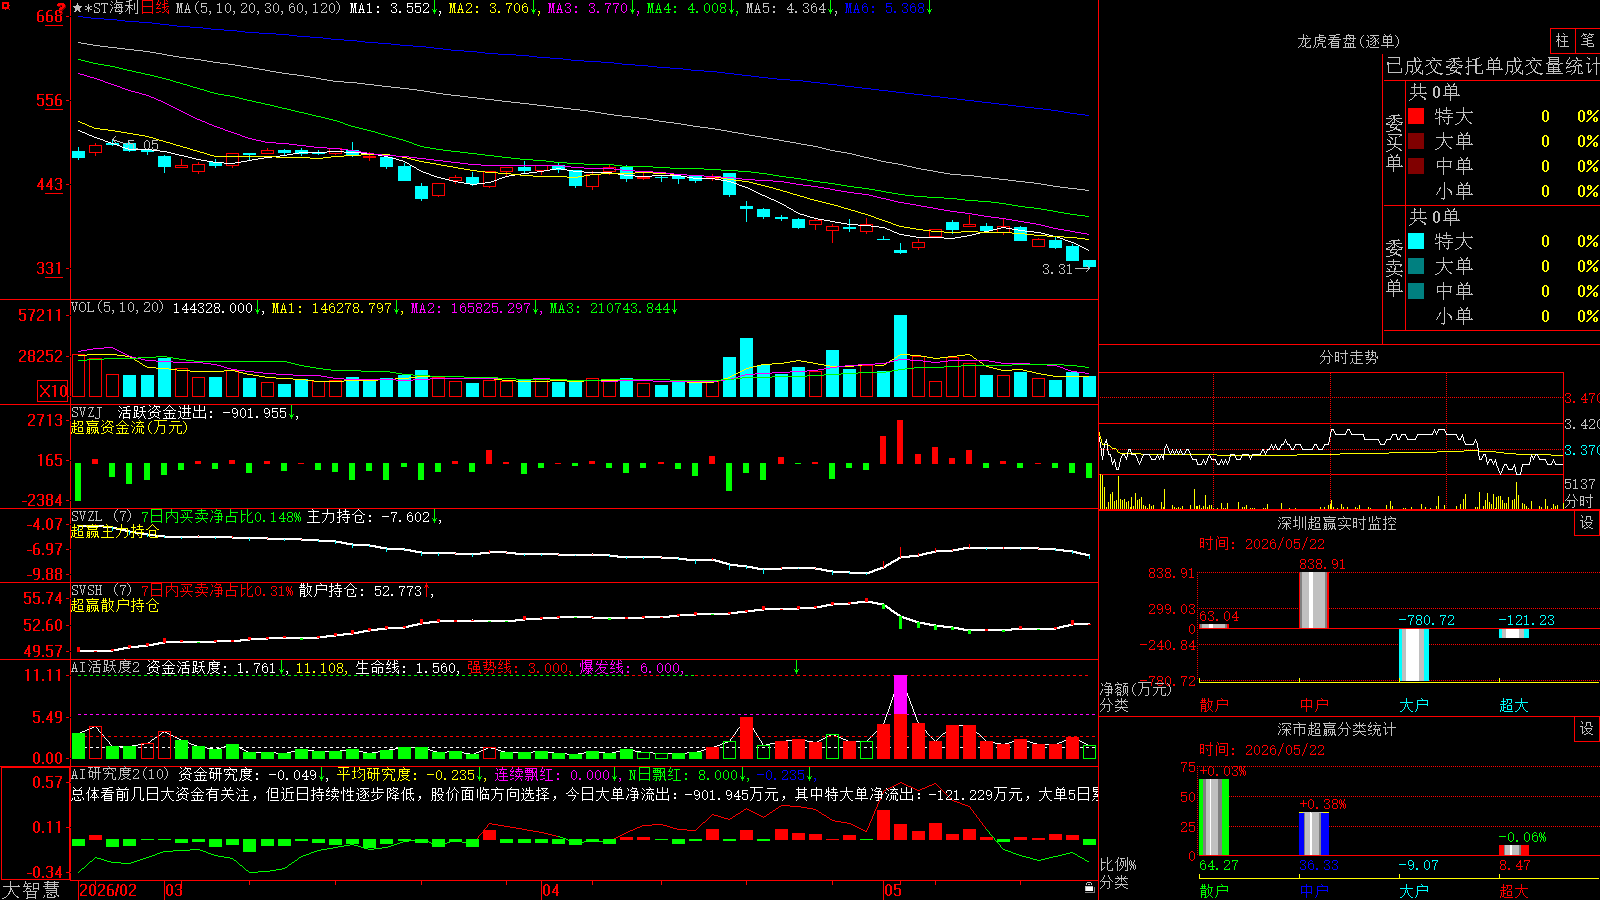Select the AI活跃度2 indicator label
The image size is (1600, 900).
tap(106, 667)
